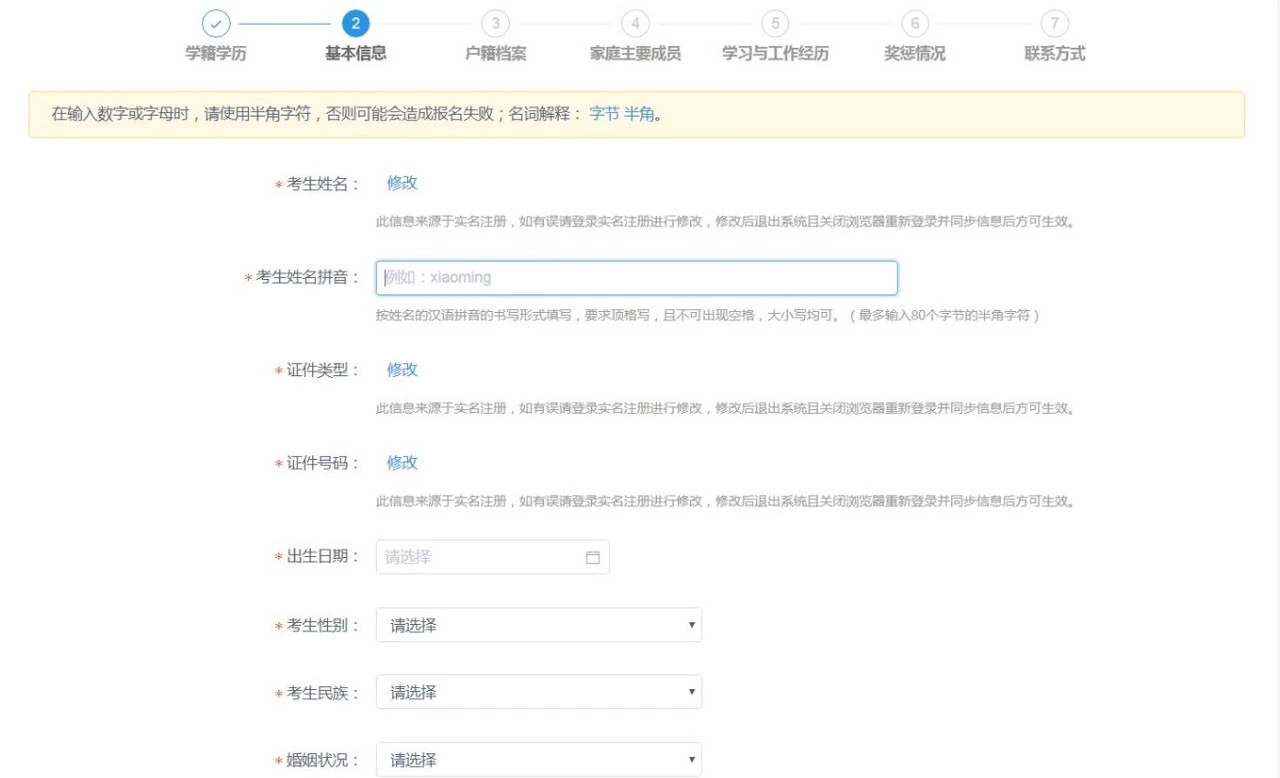The height and width of the screenshot is (778, 1280).
Task: Expand the 考生民族 dropdown list
Action: 538,692
